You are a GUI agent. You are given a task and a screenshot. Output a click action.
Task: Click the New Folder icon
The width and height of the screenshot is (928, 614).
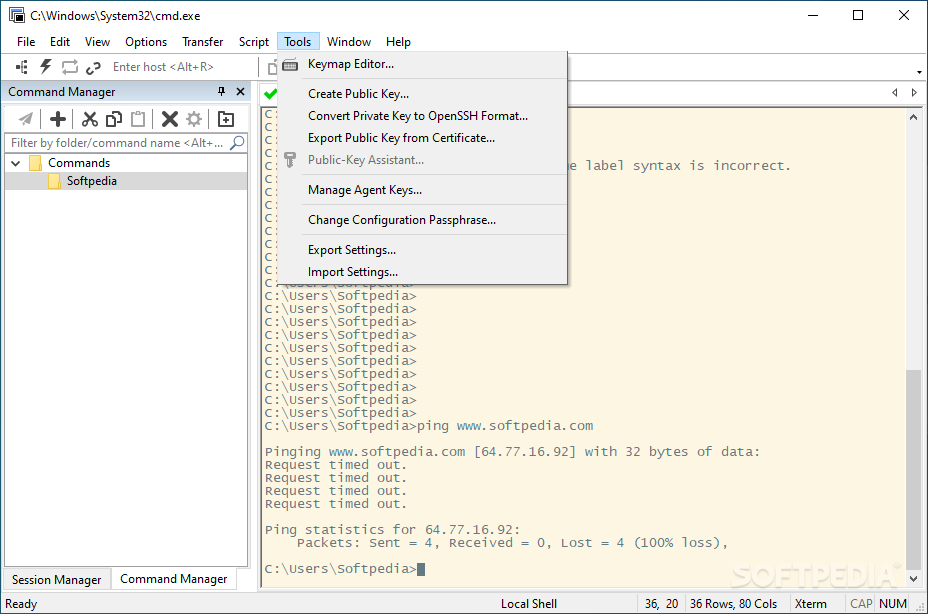click(x=225, y=119)
